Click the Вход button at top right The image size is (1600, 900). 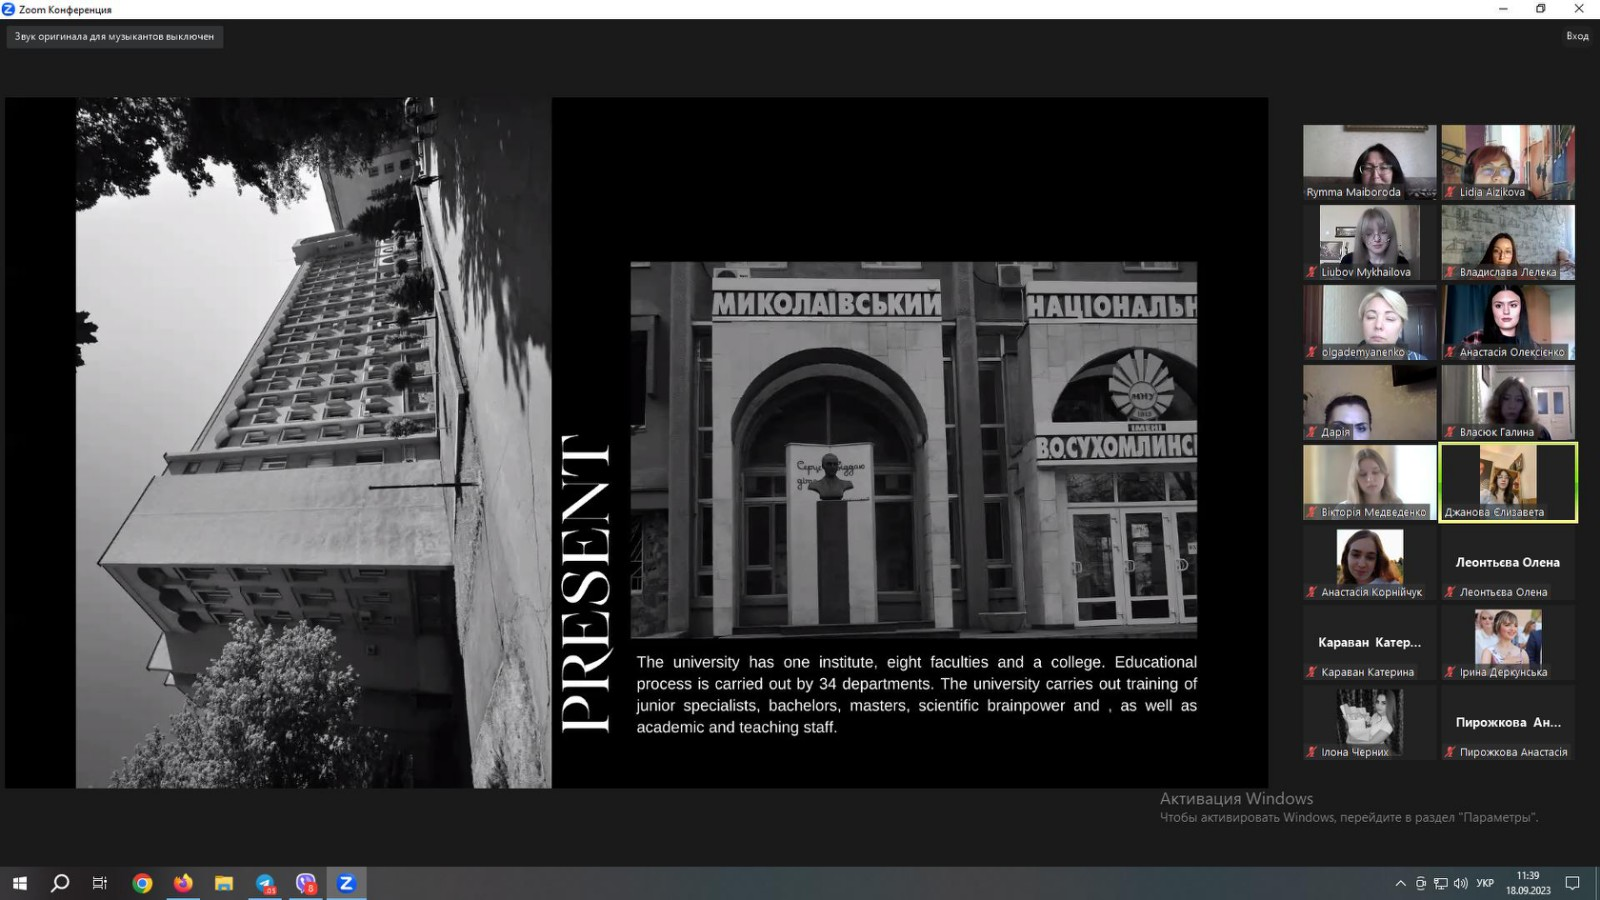tap(1577, 36)
